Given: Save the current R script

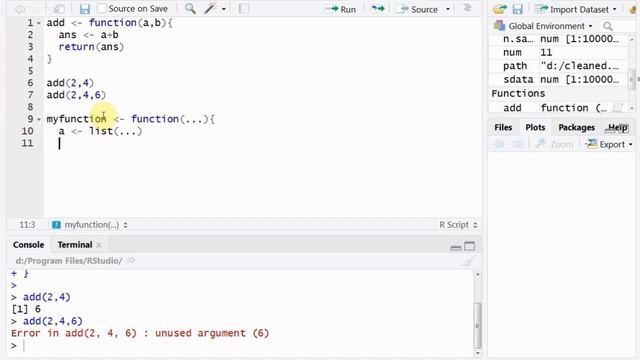Looking at the screenshot, I should (x=84, y=9).
